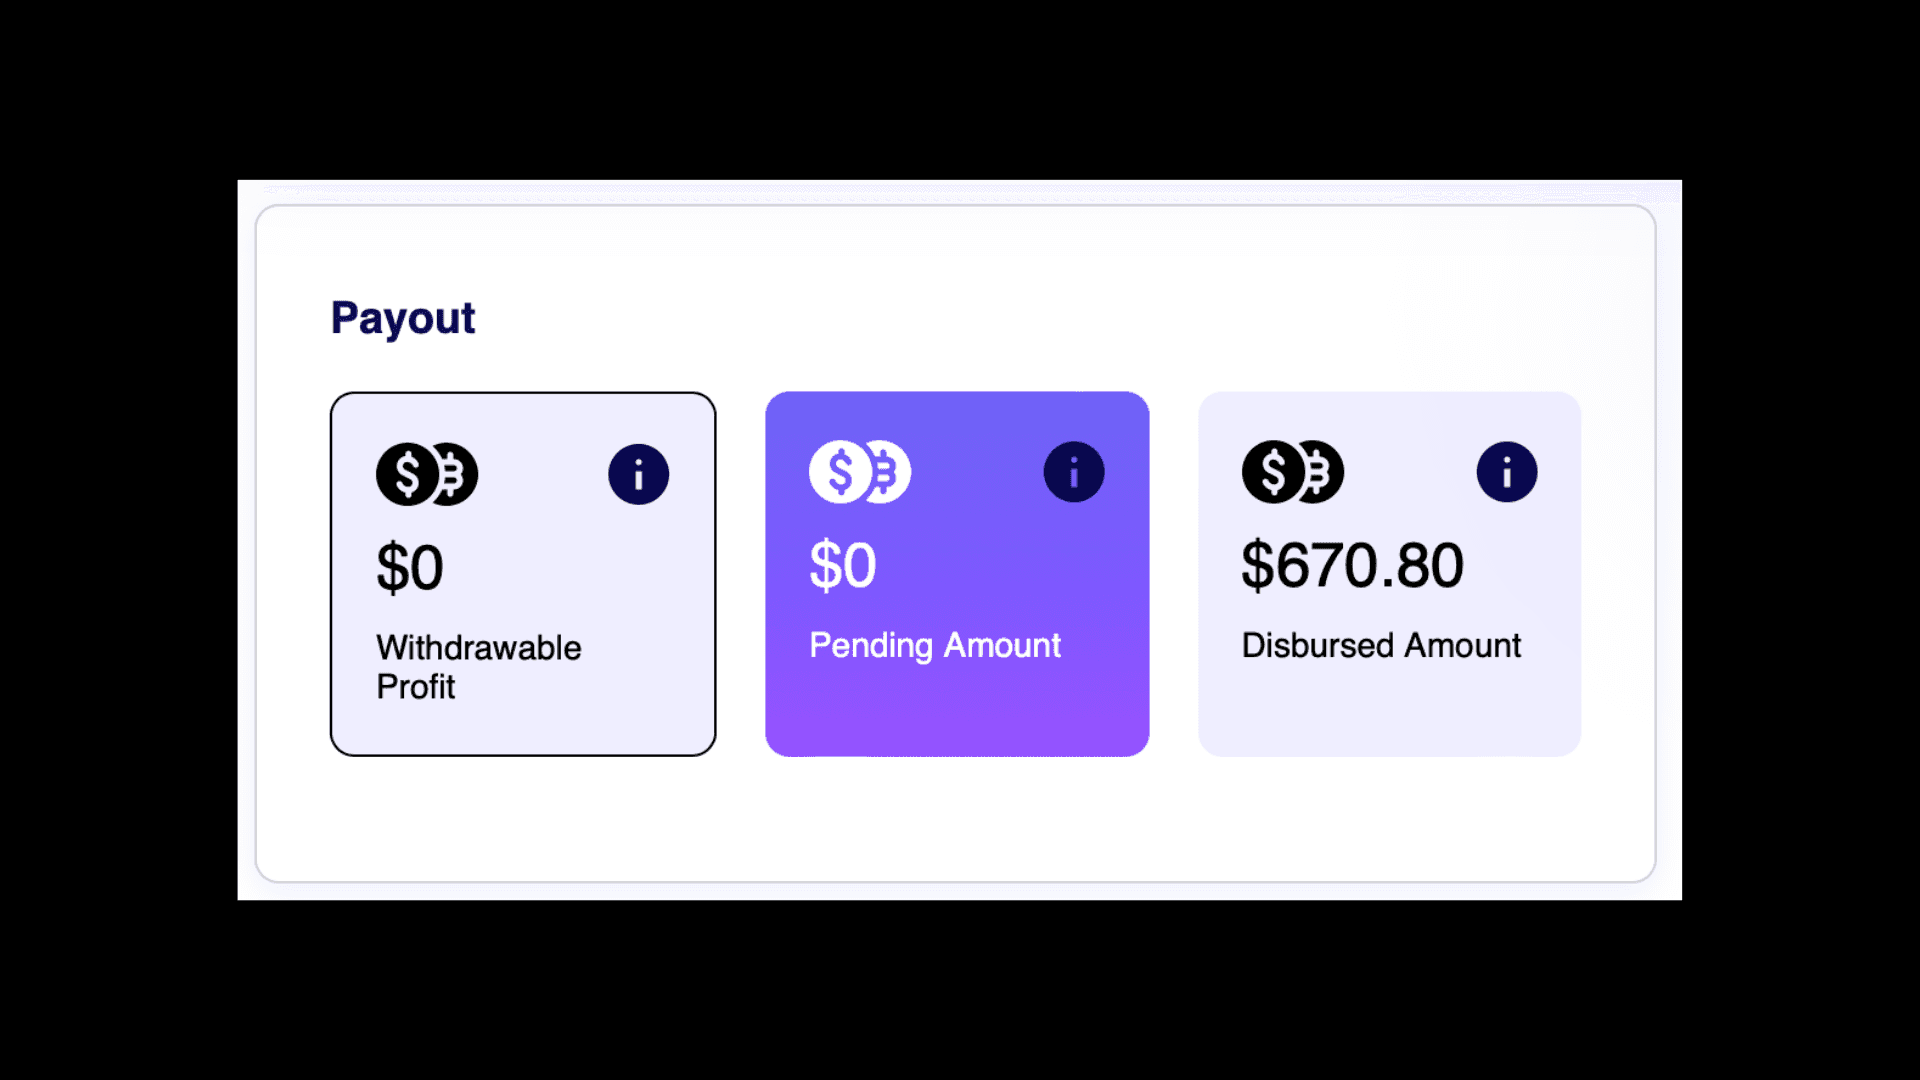Select the Withdrawable Profit card
This screenshot has height=1080, width=1920.
pos(523,574)
